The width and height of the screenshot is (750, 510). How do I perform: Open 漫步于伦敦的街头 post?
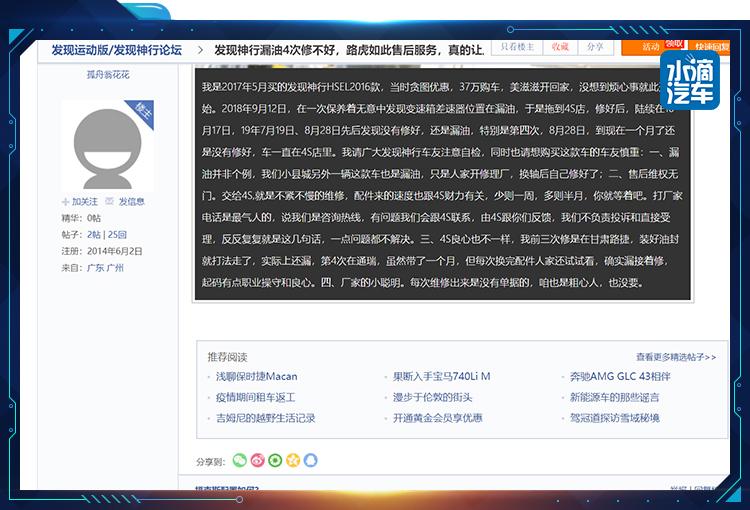(432, 398)
